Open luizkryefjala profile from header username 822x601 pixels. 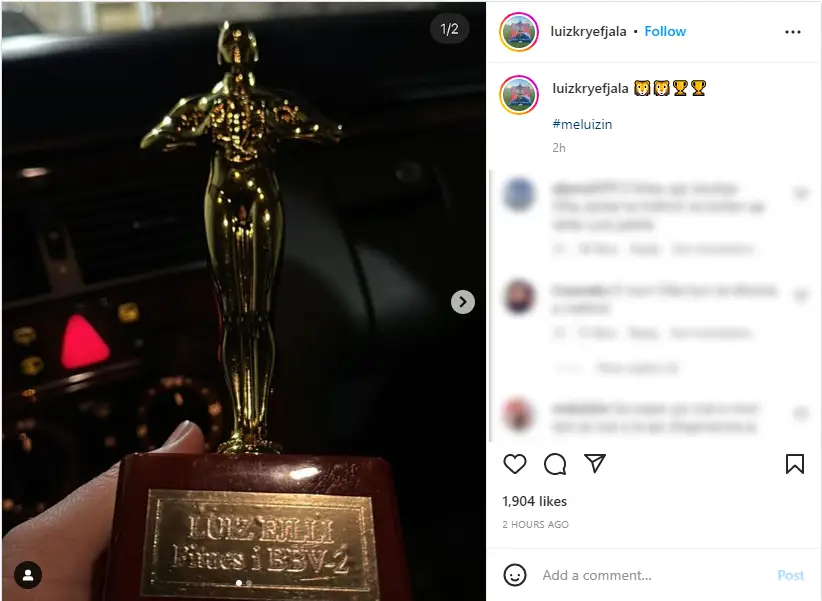click(588, 31)
